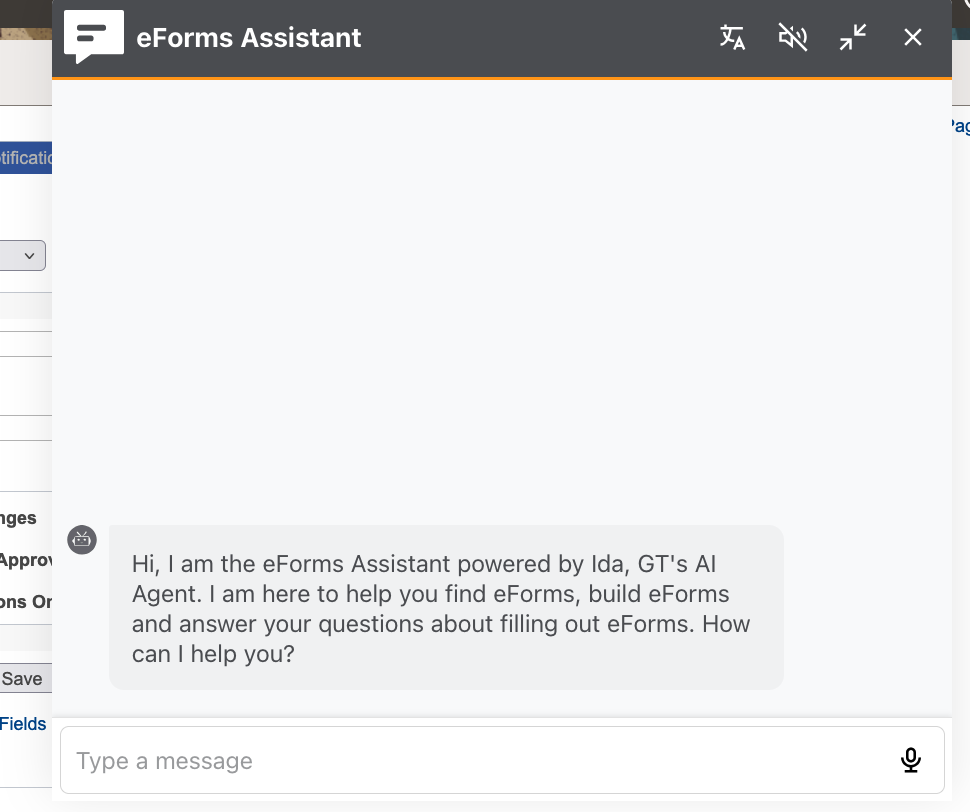Focus the 'Type a message' field
The height and width of the screenshot is (812, 970).
502,760
